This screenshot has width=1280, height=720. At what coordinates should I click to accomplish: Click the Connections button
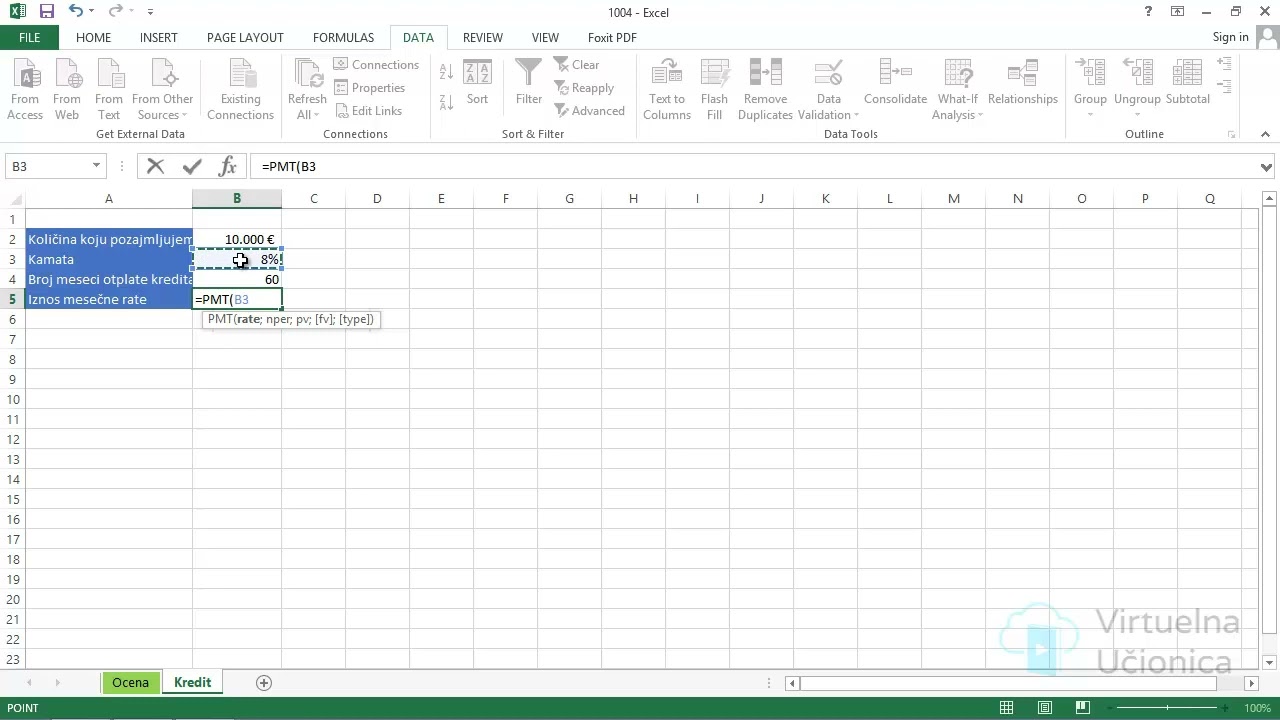click(x=376, y=65)
